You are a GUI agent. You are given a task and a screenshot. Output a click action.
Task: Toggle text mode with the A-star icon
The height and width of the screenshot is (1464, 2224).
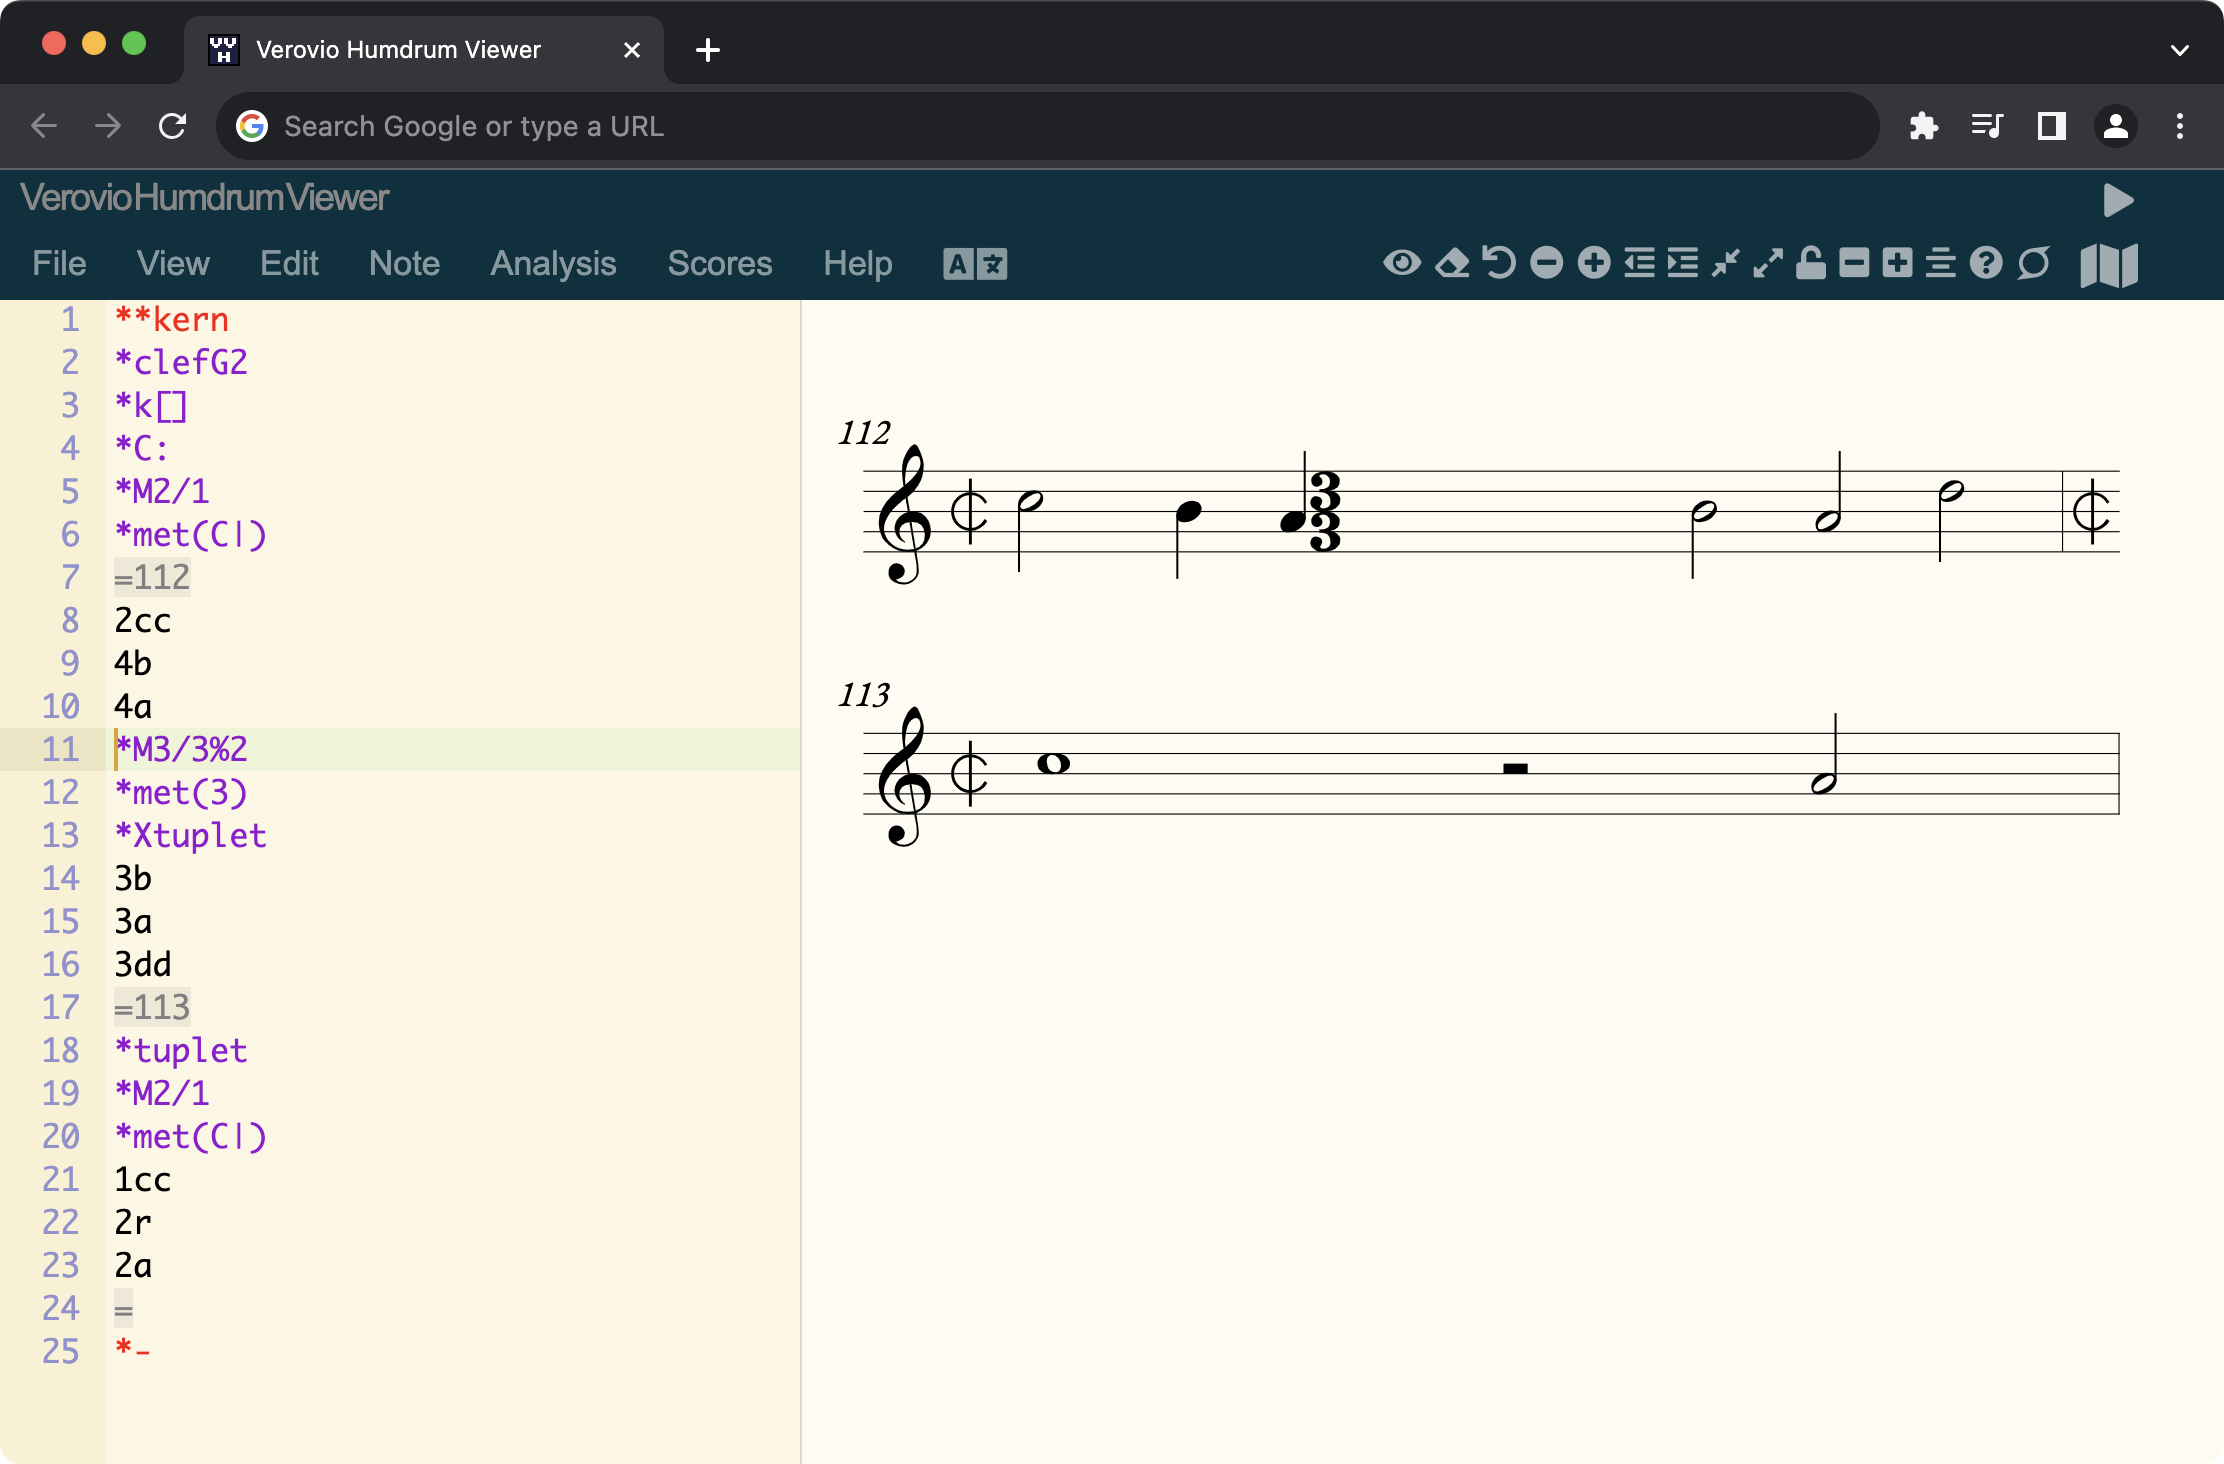pyautogui.click(x=974, y=264)
